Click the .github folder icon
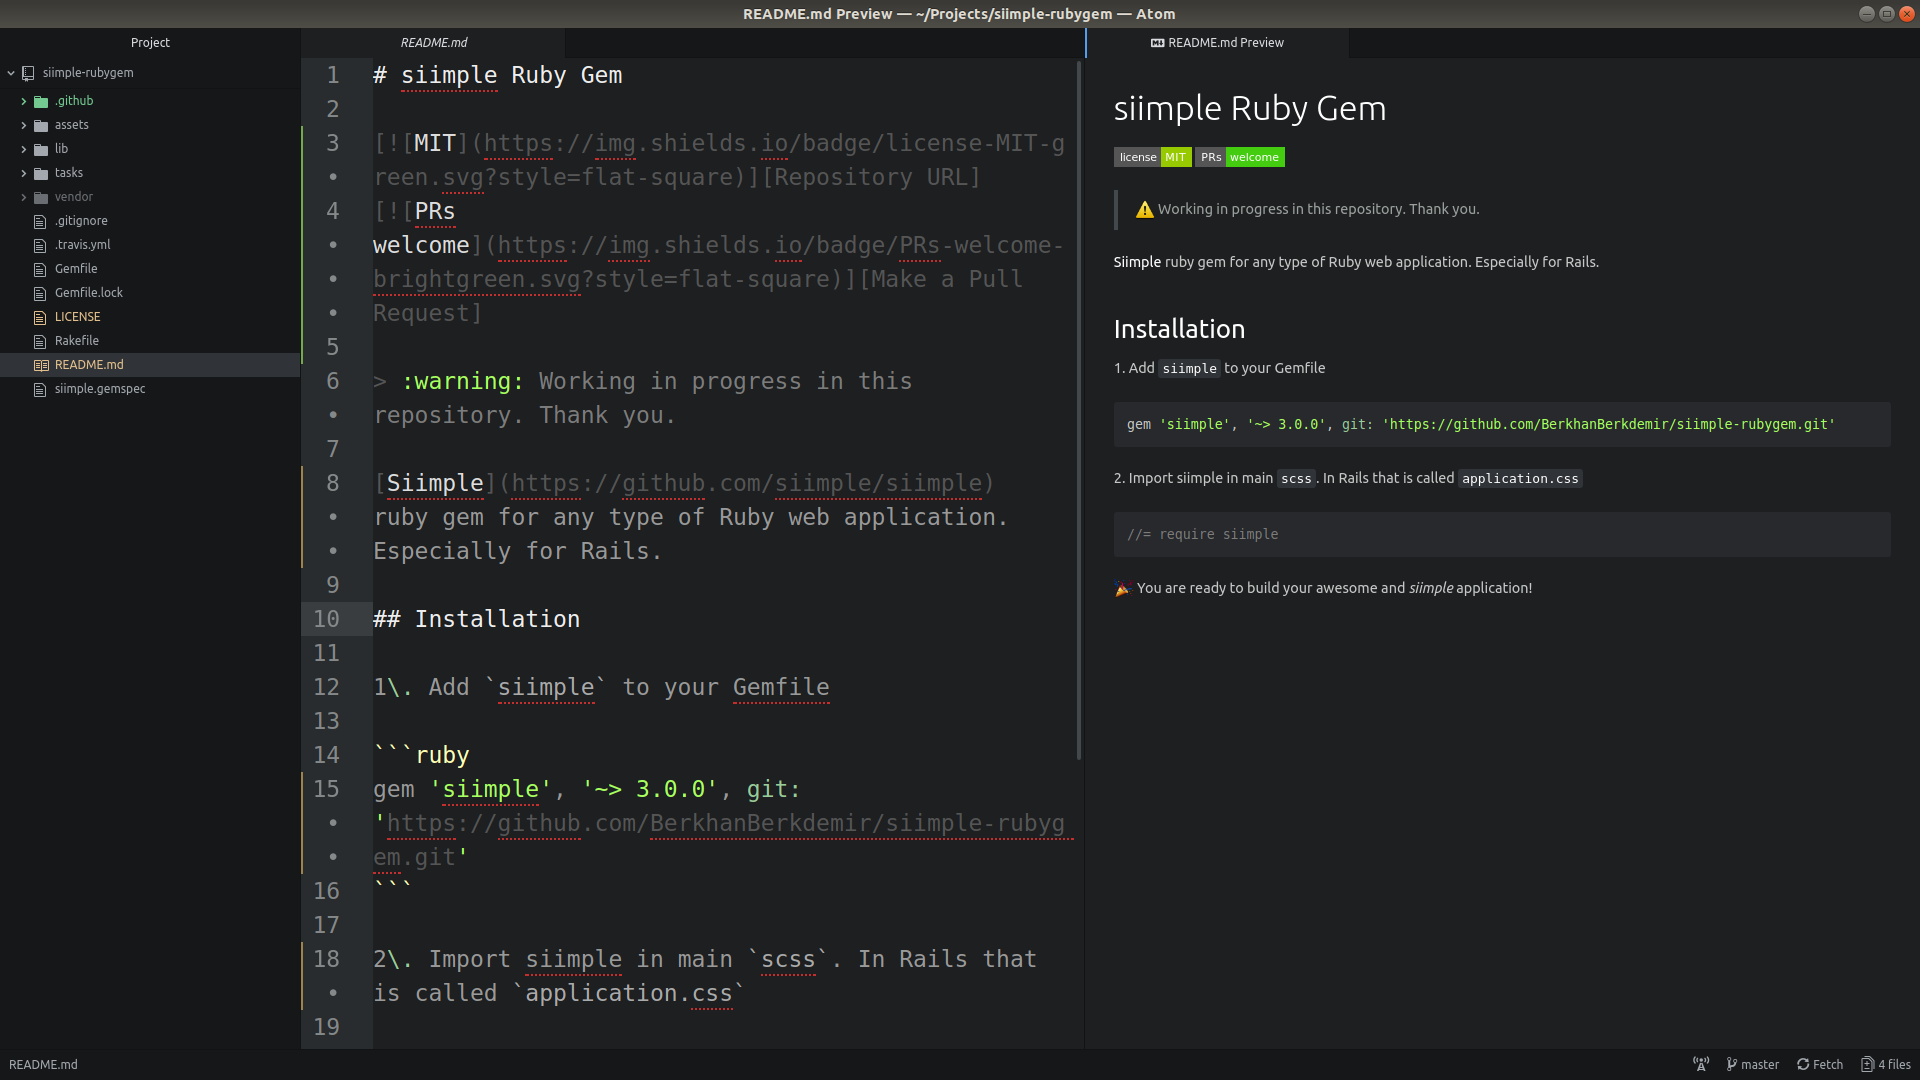 pos(41,101)
